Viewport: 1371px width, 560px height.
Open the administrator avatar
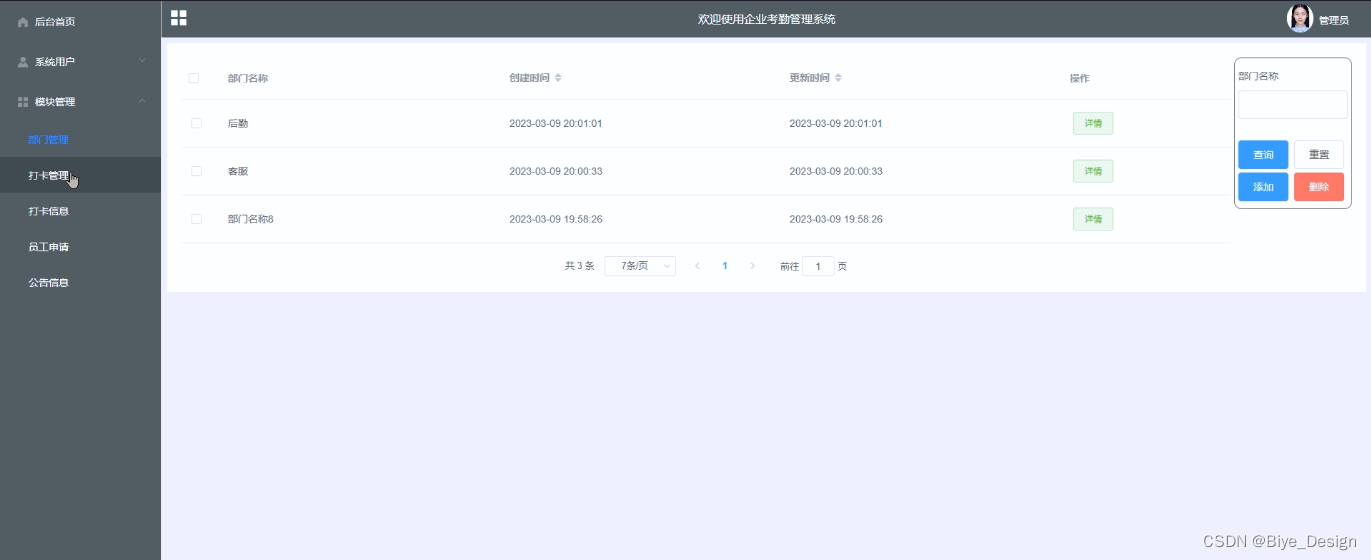tap(1300, 18)
